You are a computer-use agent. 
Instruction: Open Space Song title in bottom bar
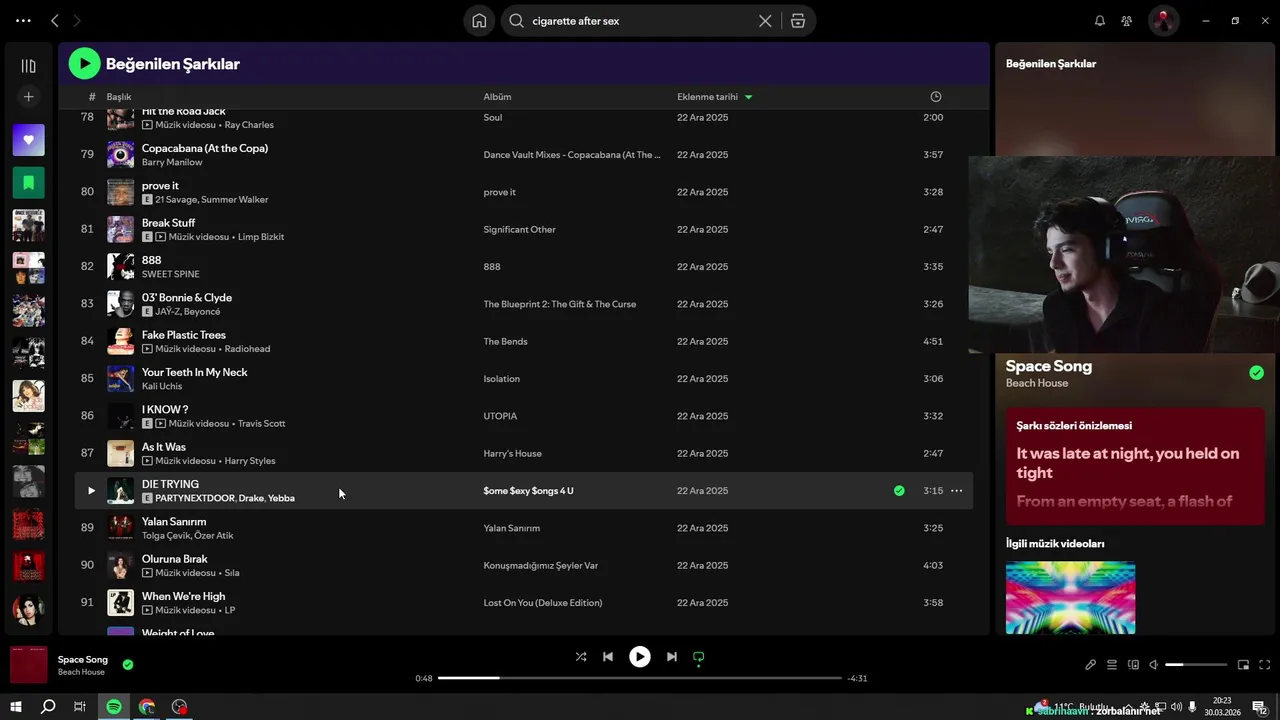coord(83,660)
